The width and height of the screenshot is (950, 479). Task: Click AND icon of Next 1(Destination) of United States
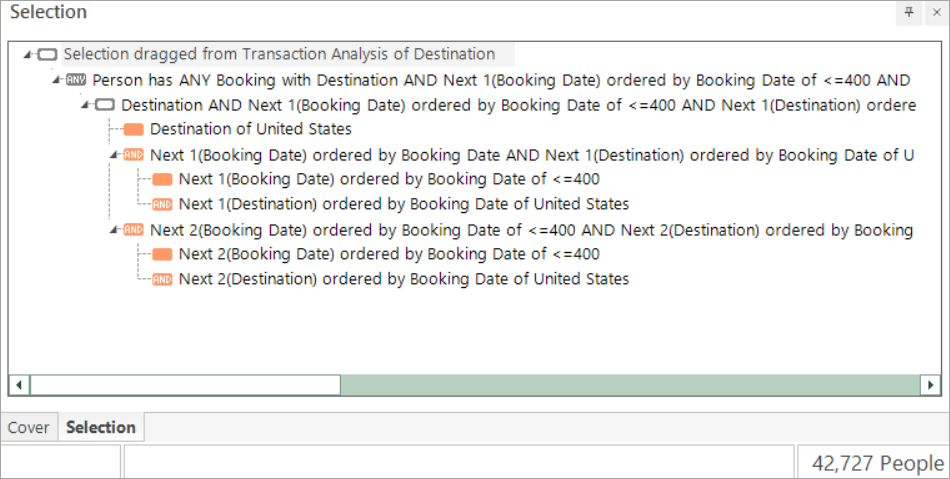point(162,205)
